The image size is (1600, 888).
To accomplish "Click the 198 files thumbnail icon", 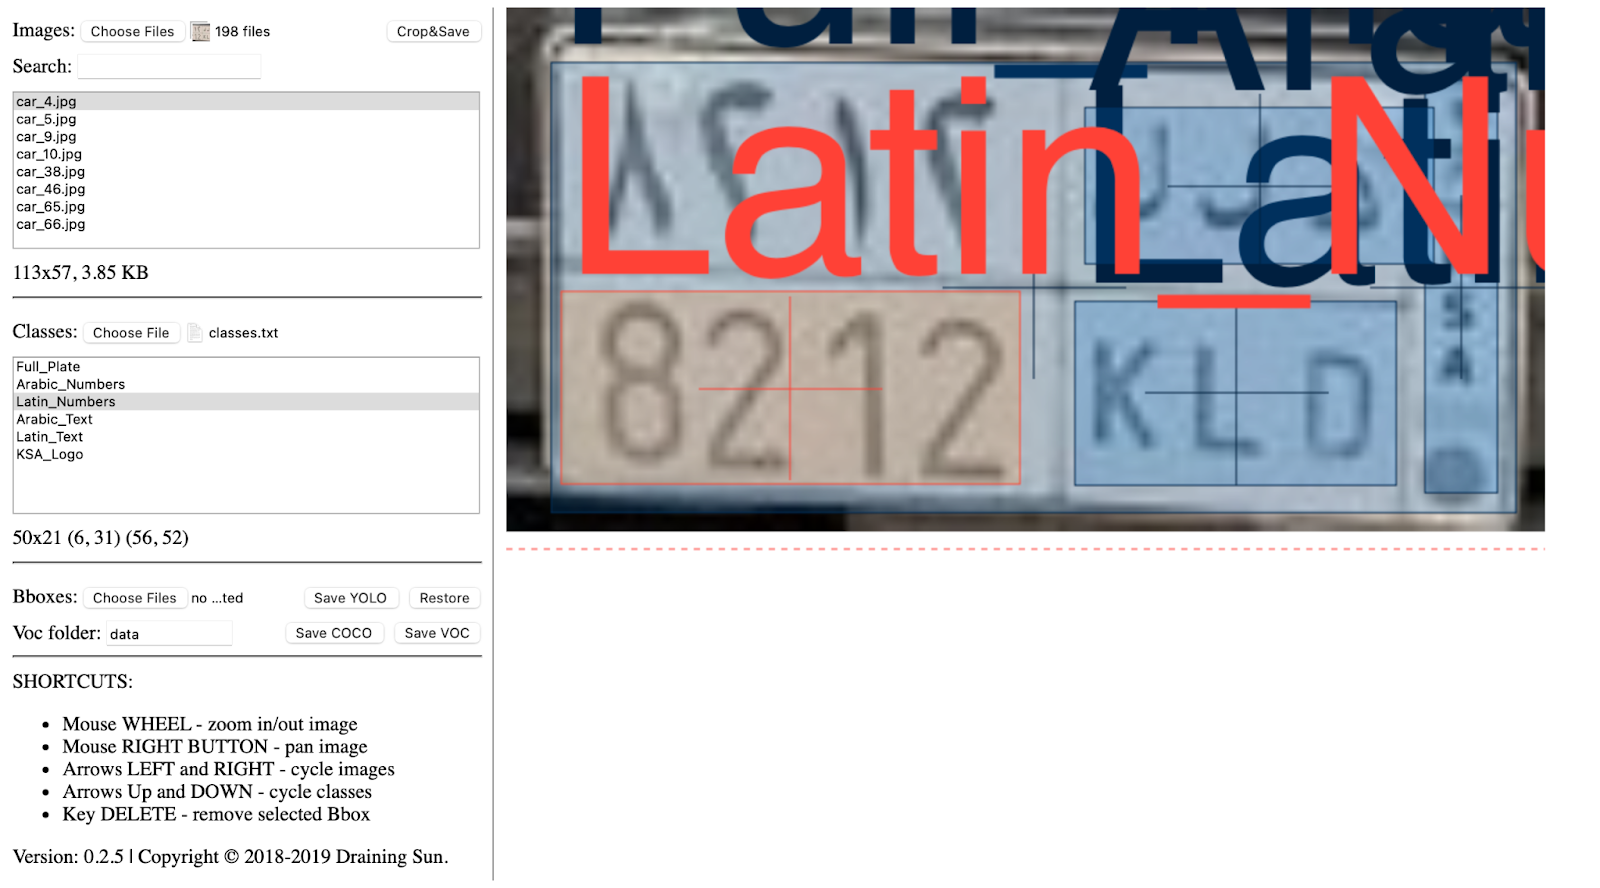I will point(200,32).
